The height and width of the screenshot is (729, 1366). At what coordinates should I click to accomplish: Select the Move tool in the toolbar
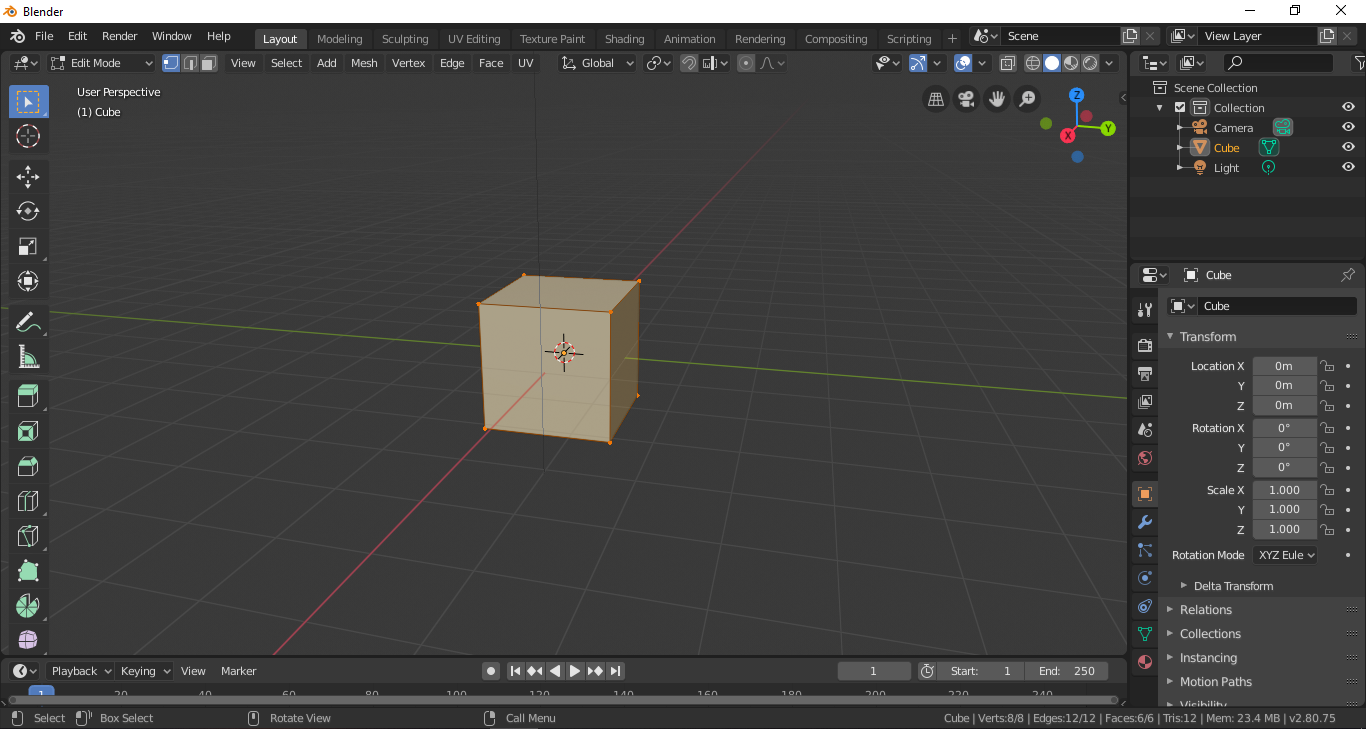coord(28,176)
